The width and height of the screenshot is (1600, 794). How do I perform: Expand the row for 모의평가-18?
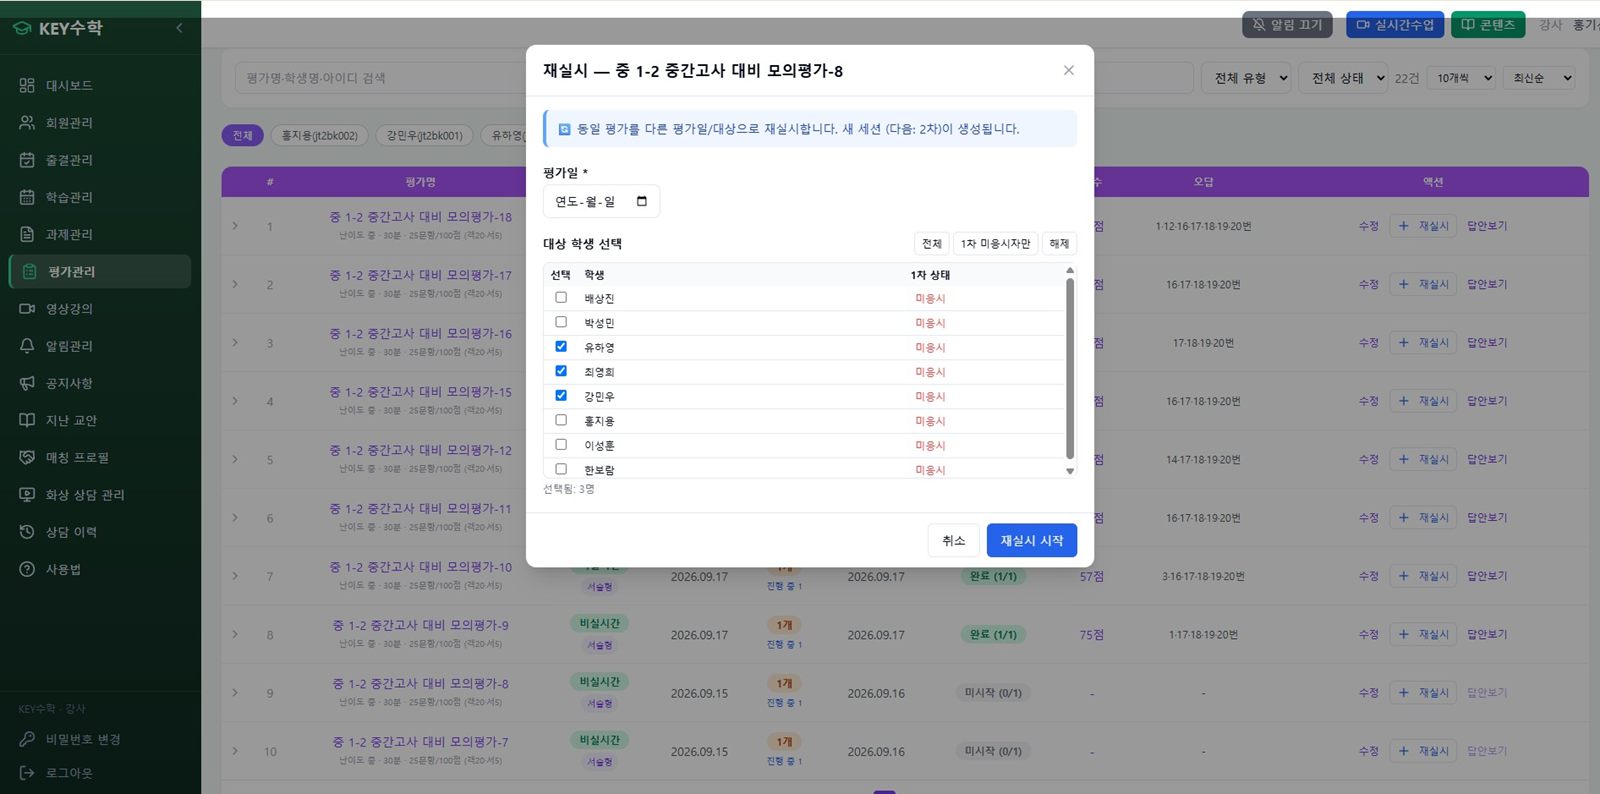[x=236, y=226]
